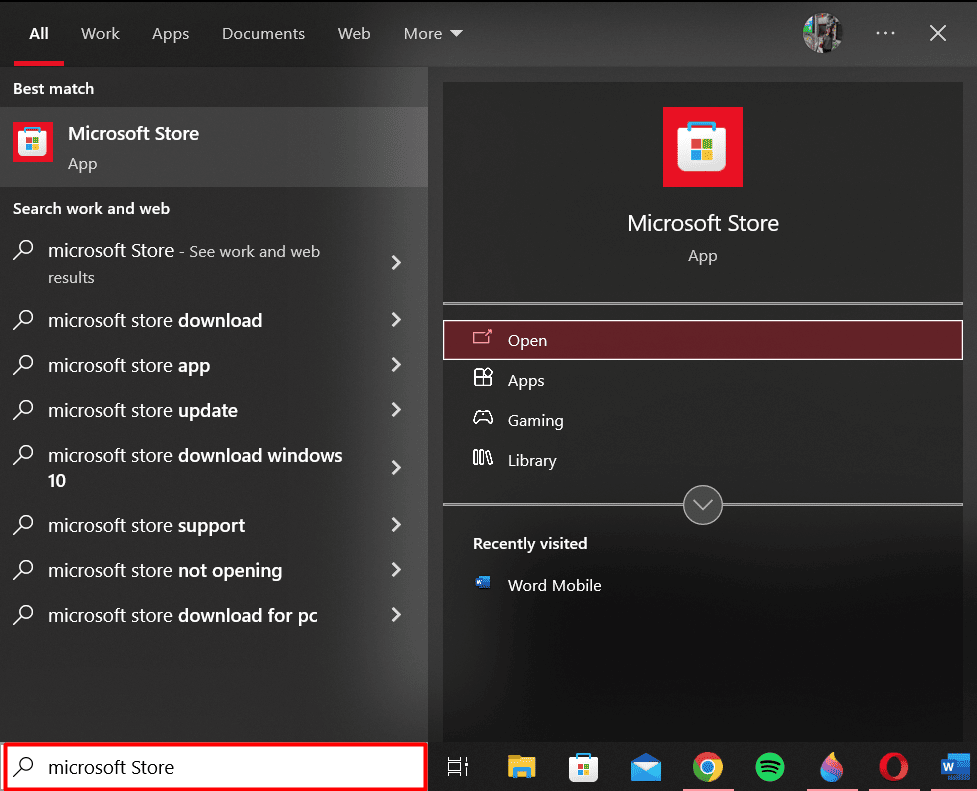Select Apps label in the Store actions
This screenshot has height=791, width=977.
tap(526, 381)
